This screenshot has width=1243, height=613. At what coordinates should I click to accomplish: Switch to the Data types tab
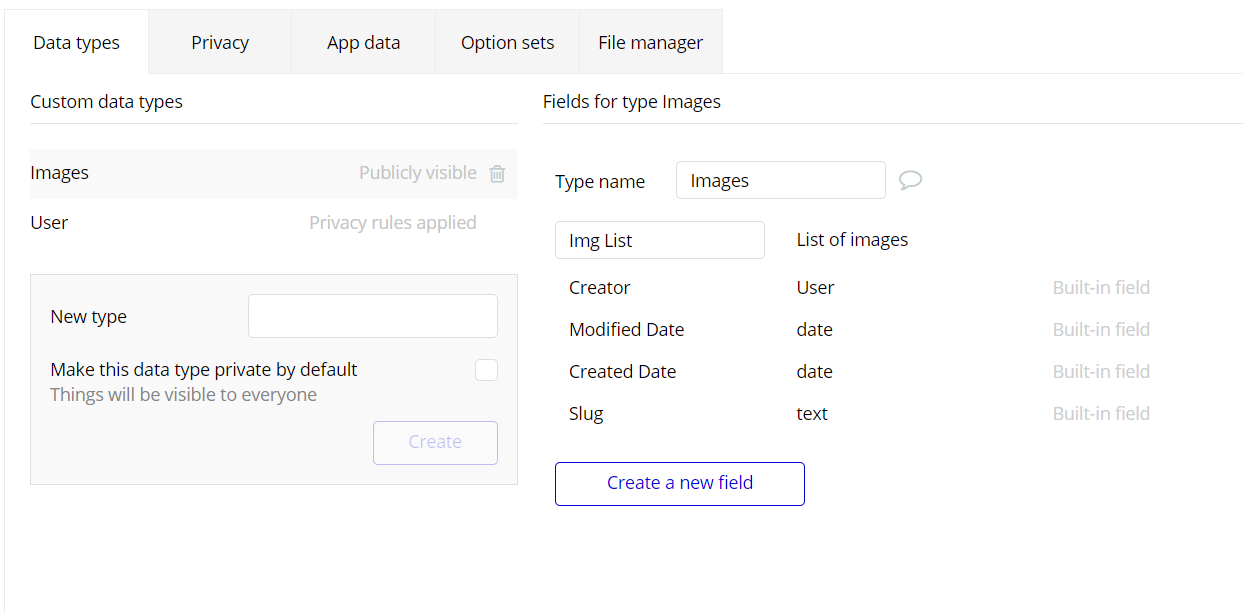(76, 43)
